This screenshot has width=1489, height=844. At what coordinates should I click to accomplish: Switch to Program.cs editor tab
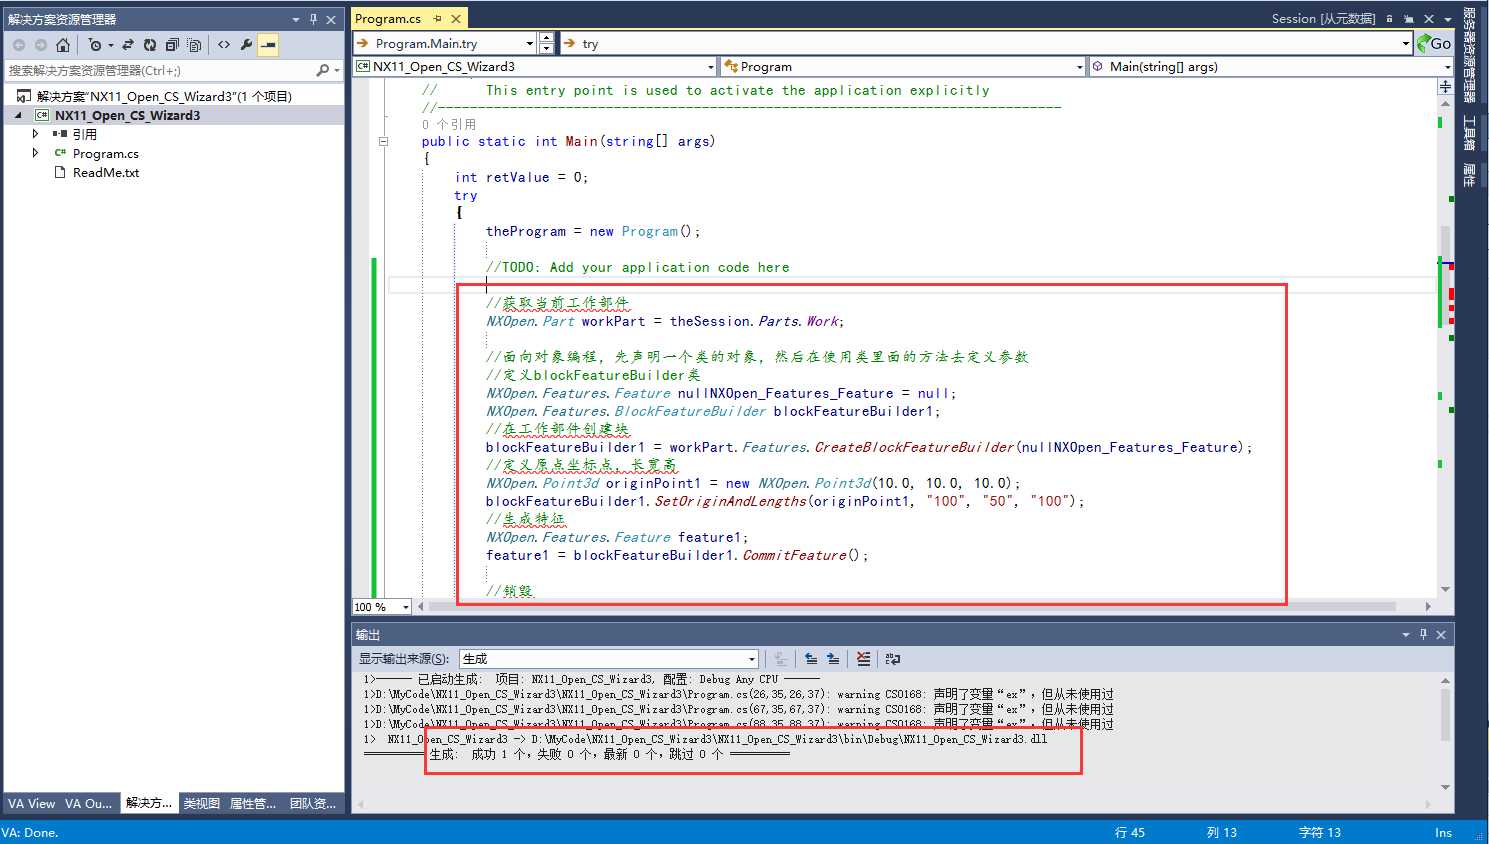click(388, 18)
